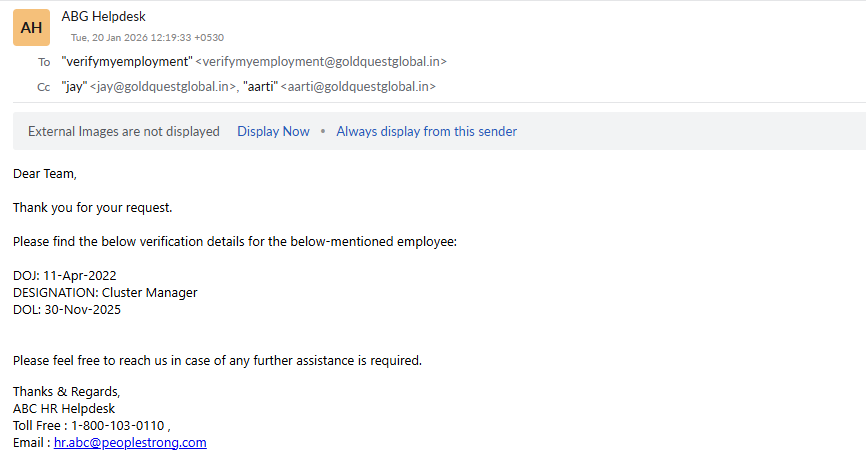Click the Dear Team greeting line
Screen dimensions: 866x462
44,174
